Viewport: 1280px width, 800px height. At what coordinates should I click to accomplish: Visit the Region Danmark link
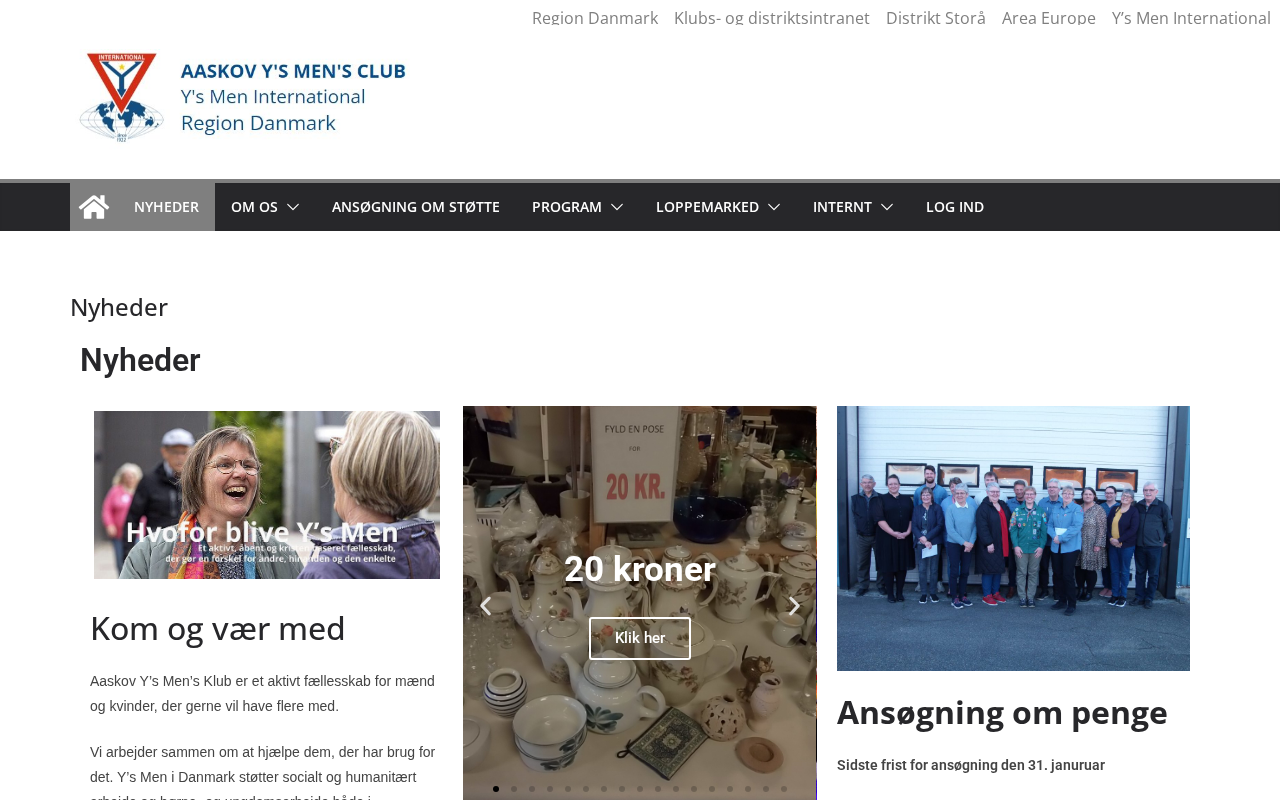595,17
